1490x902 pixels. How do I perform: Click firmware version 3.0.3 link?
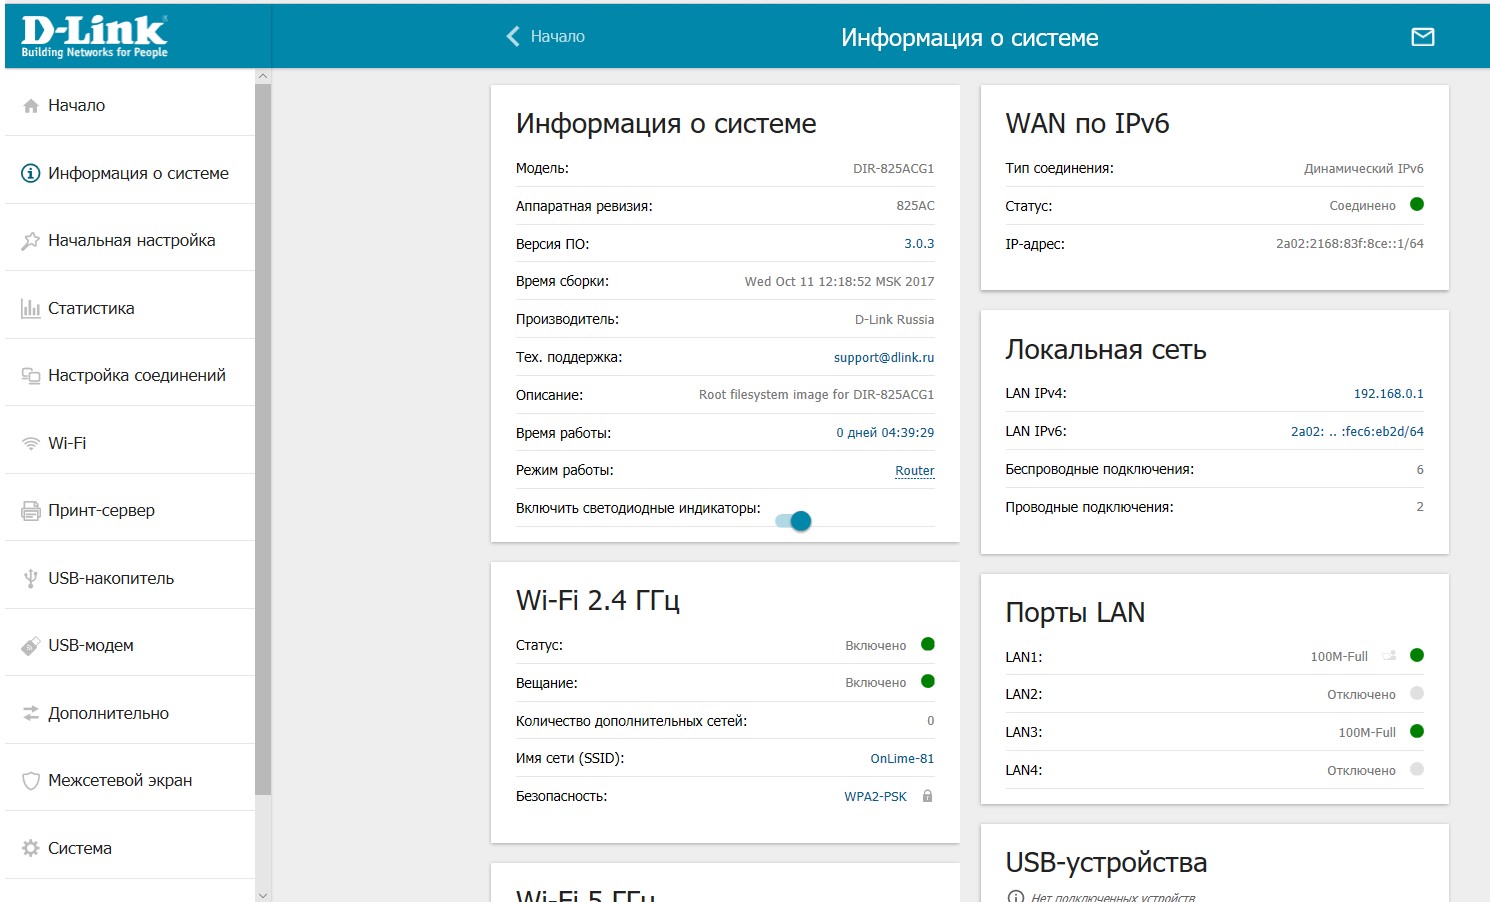click(918, 244)
